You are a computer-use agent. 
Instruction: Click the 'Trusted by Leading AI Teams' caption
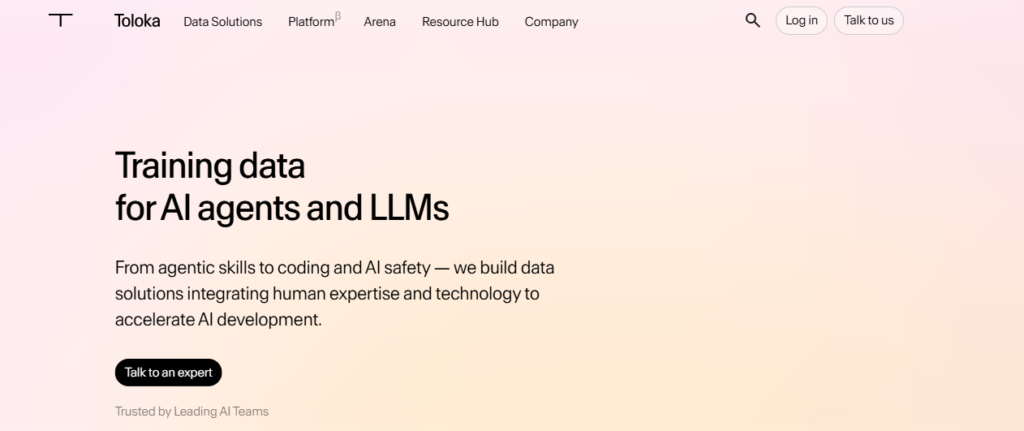tap(192, 411)
